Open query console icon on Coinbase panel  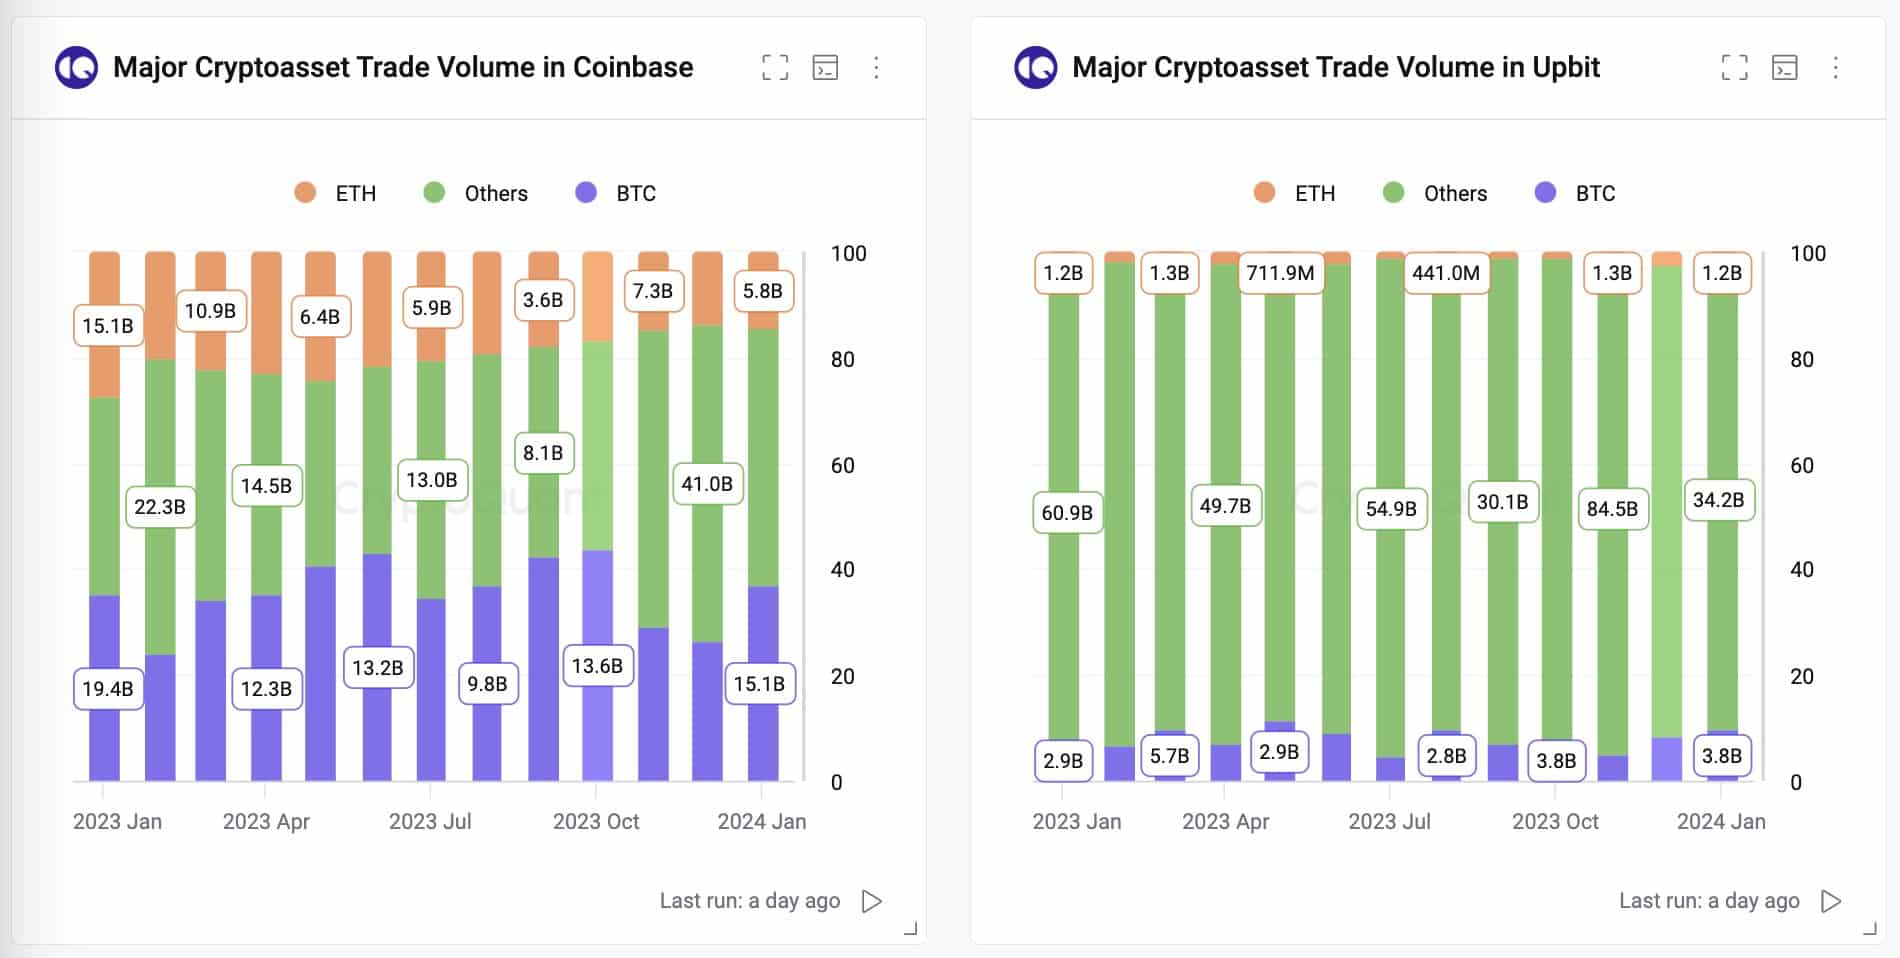point(825,67)
